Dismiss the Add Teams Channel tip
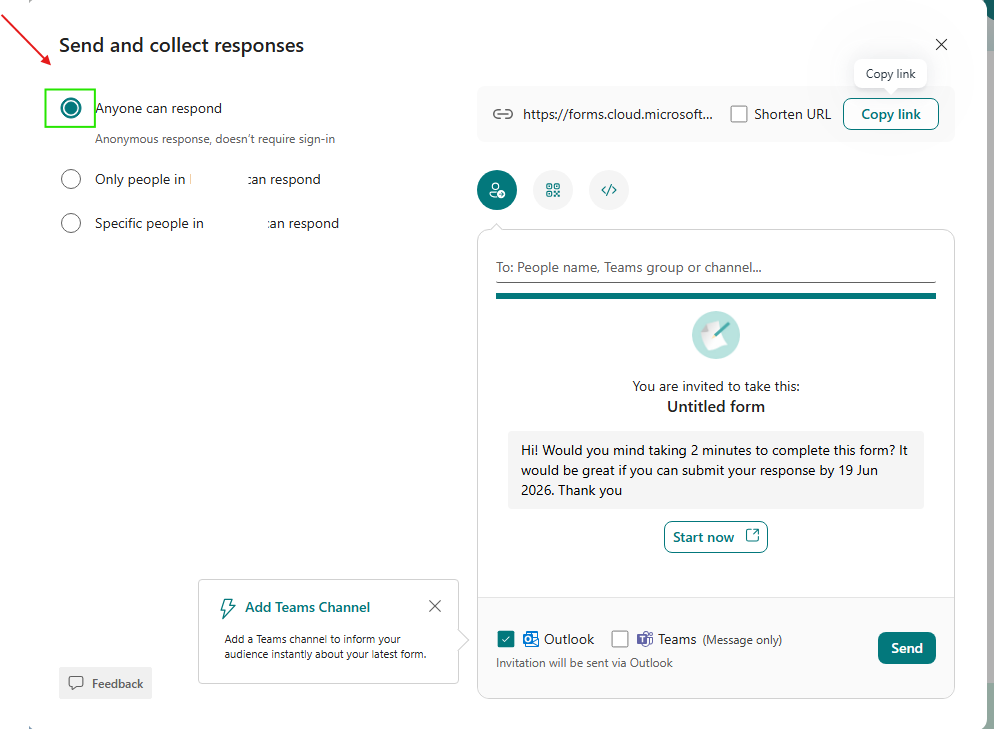The image size is (994, 729). click(x=435, y=606)
